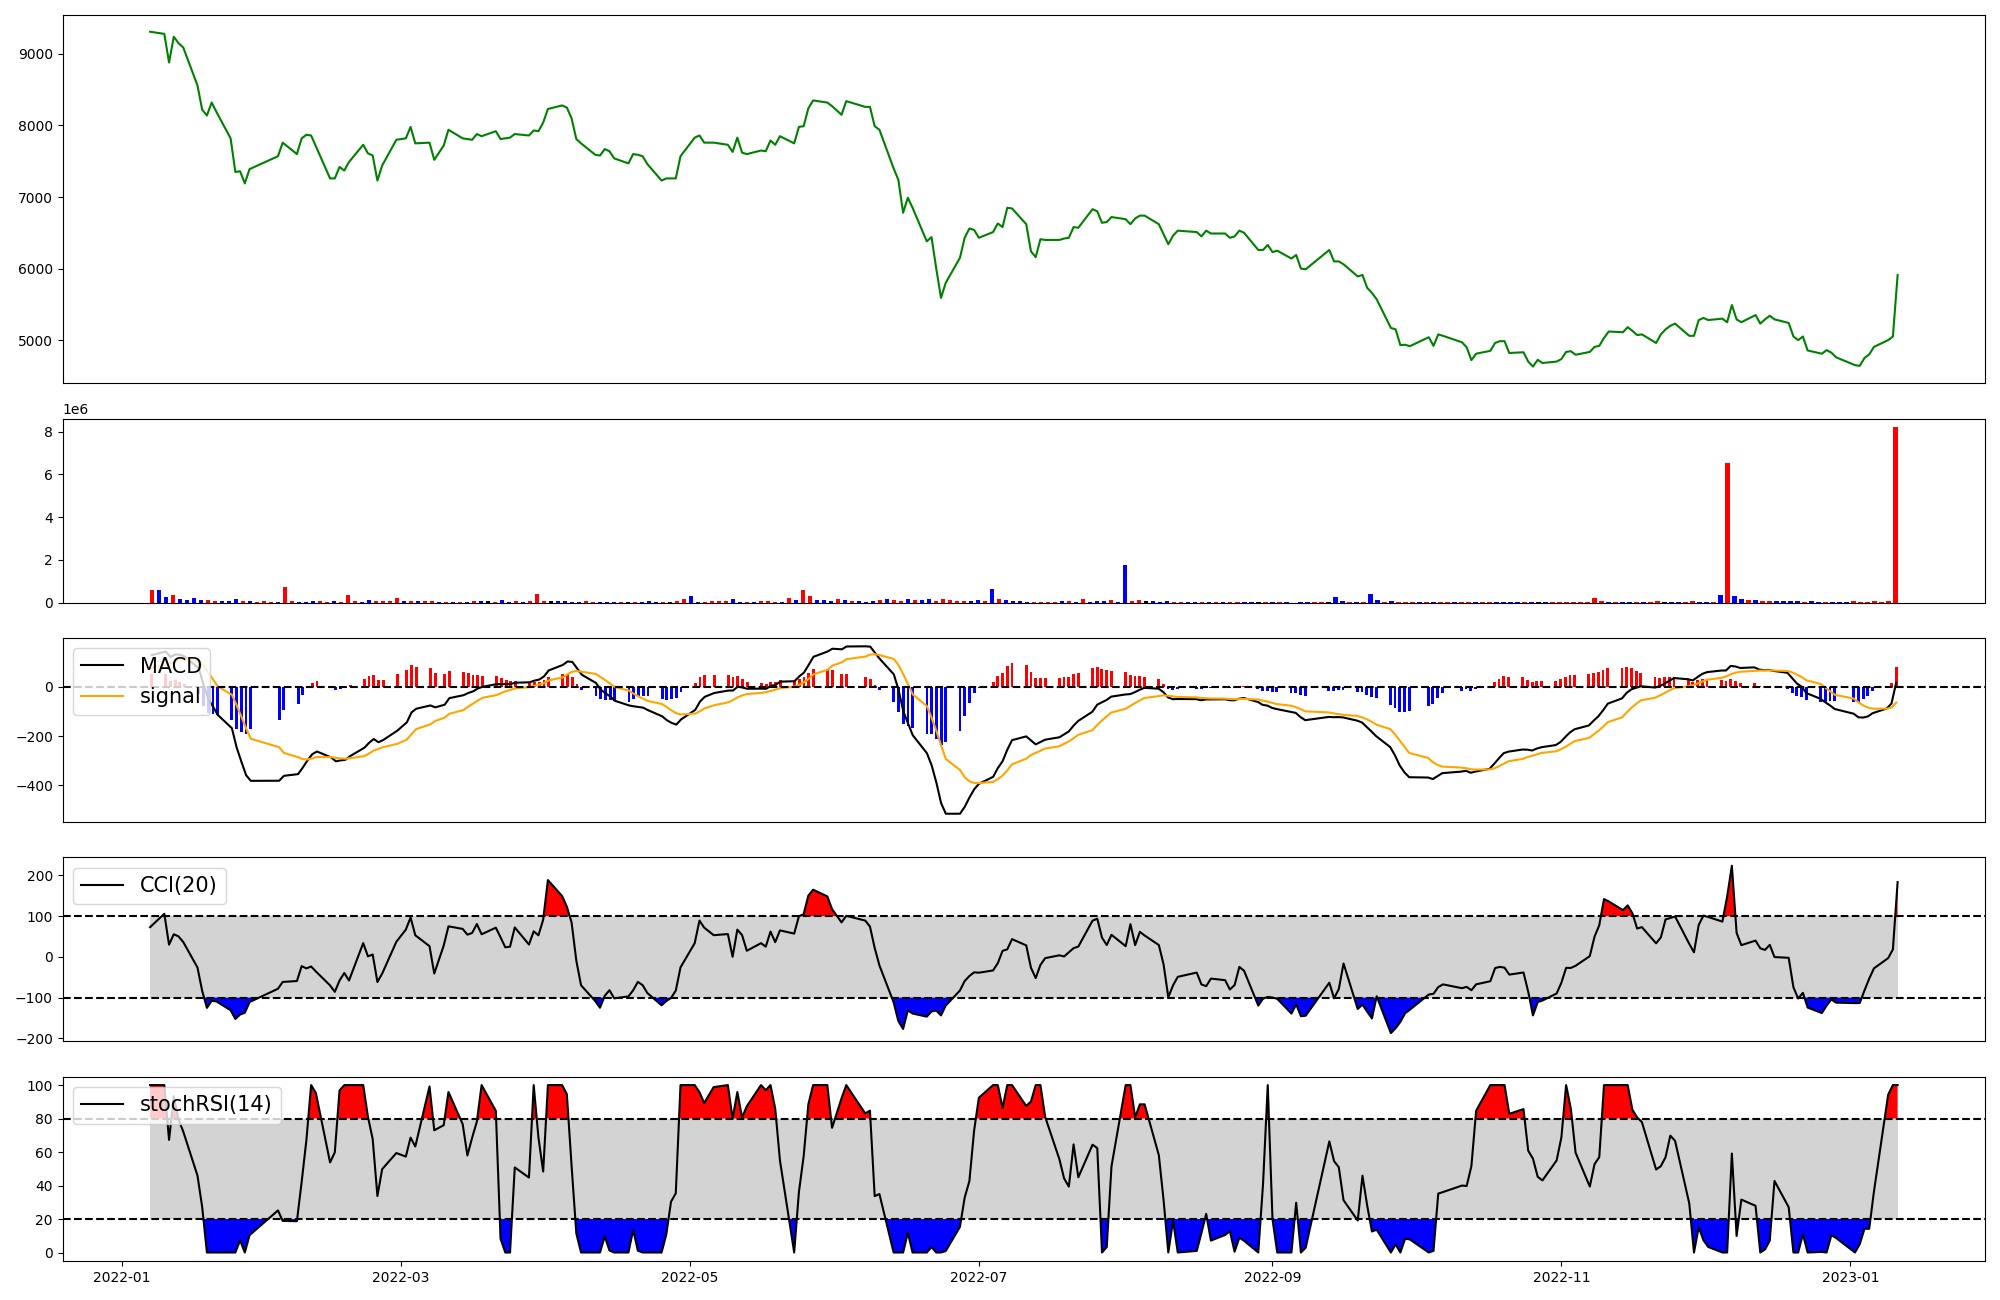The width and height of the screenshot is (2000, 1300).
Task: Click the tallest red volume bar at far right
Action: pyautogui.click(x=1895, y=515)
